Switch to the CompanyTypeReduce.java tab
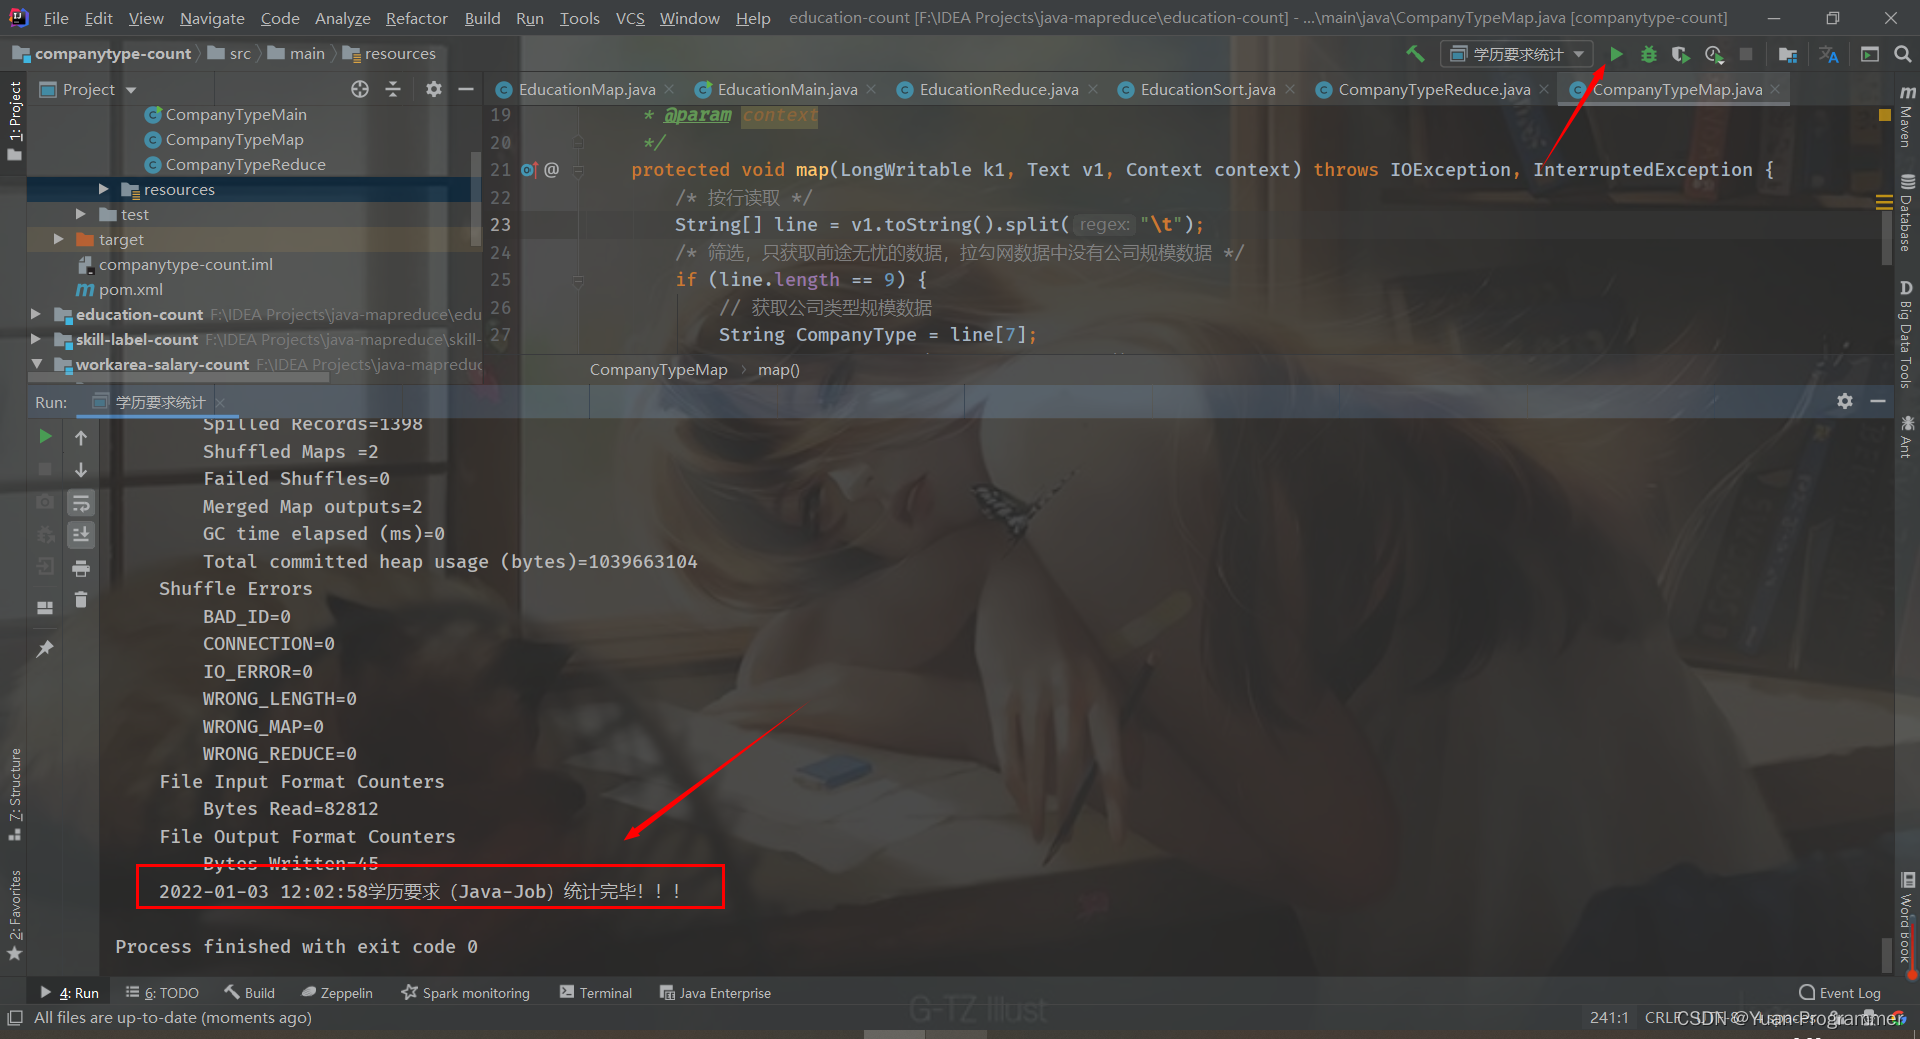This screenshot has width=1920, height=1039. click(x=1434, y=89)
